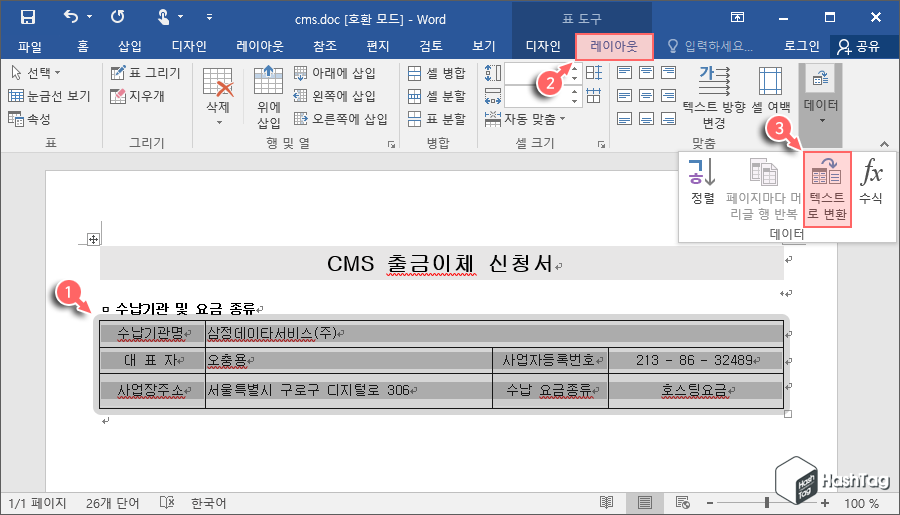The height and width of the screenshot is (515, 900).
Task: Open table tools 디자인 tab
Action: [543, 46]
